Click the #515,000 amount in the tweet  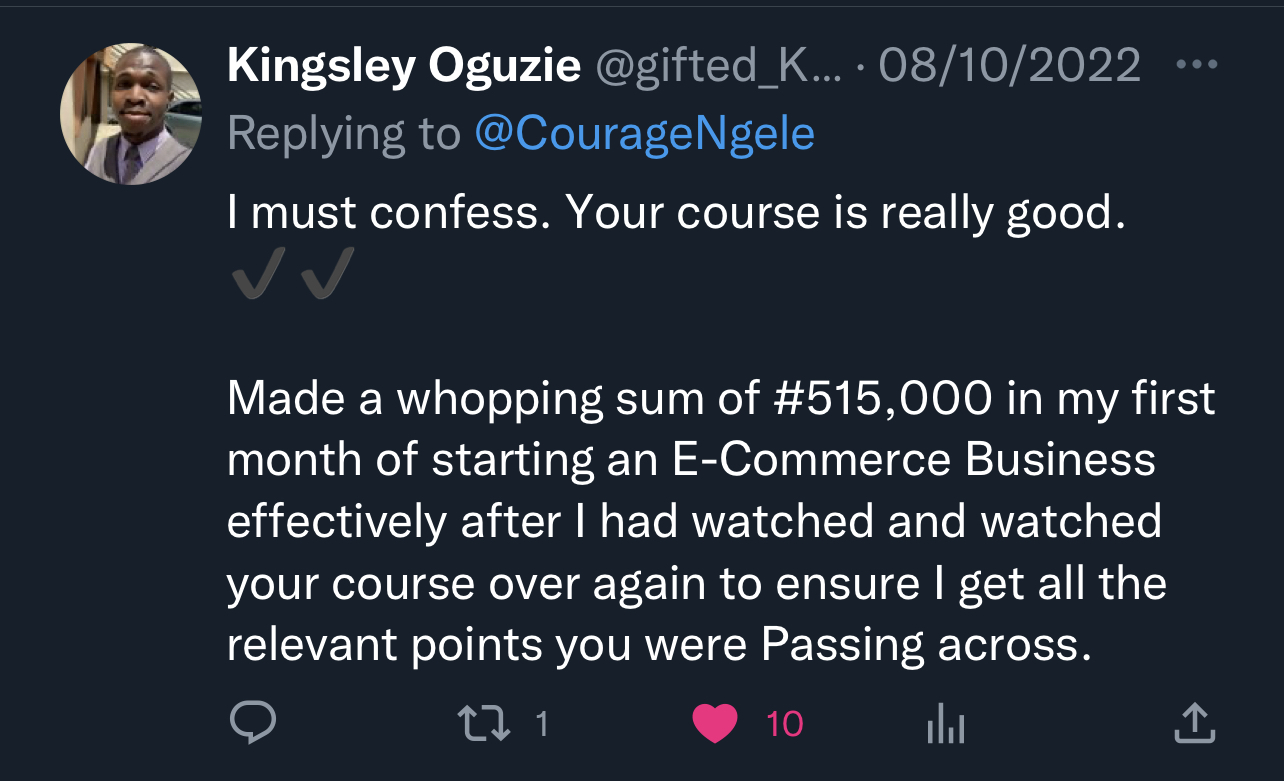point(882,399)
